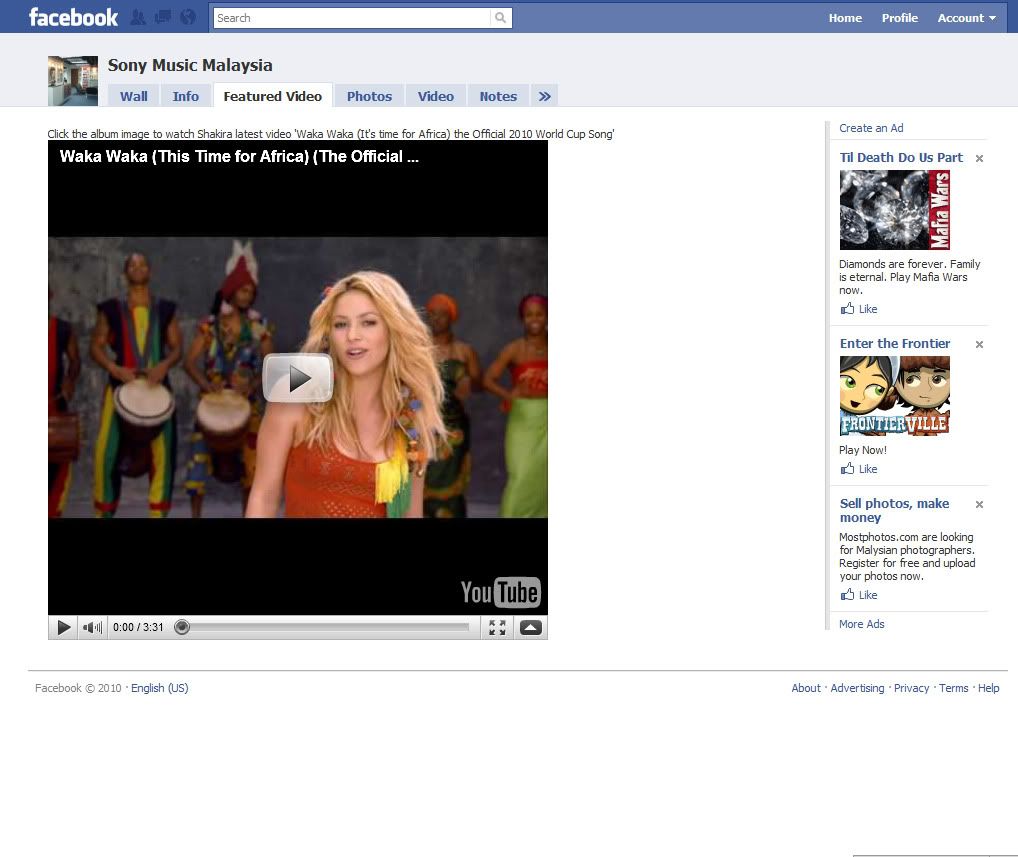Close the Sell photos ad

pyautogui.click(x=979, y=504)
